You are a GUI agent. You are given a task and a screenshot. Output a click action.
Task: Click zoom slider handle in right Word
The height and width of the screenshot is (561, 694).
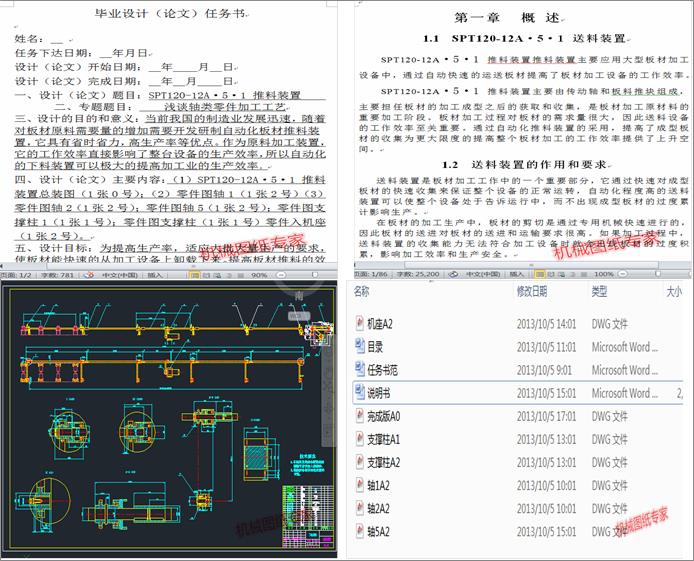[x=658, y=274]
